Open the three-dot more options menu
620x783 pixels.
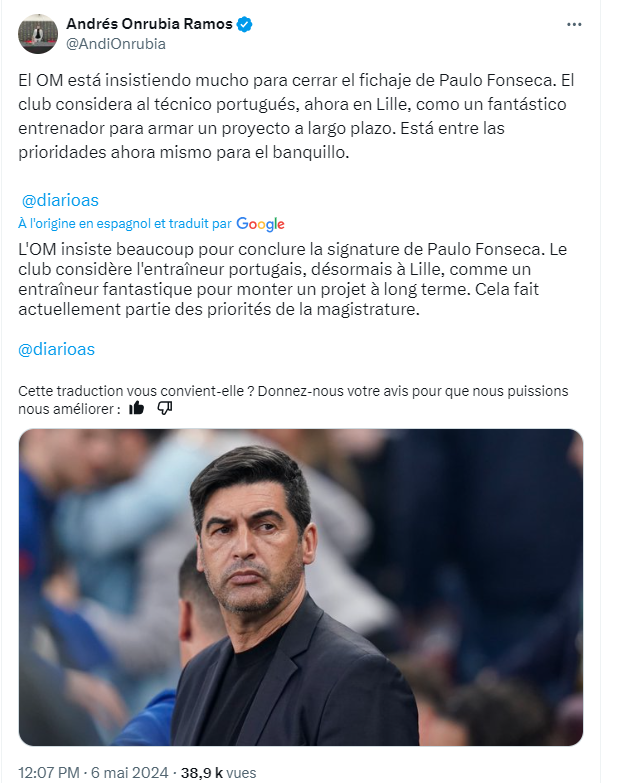point(574,24)
